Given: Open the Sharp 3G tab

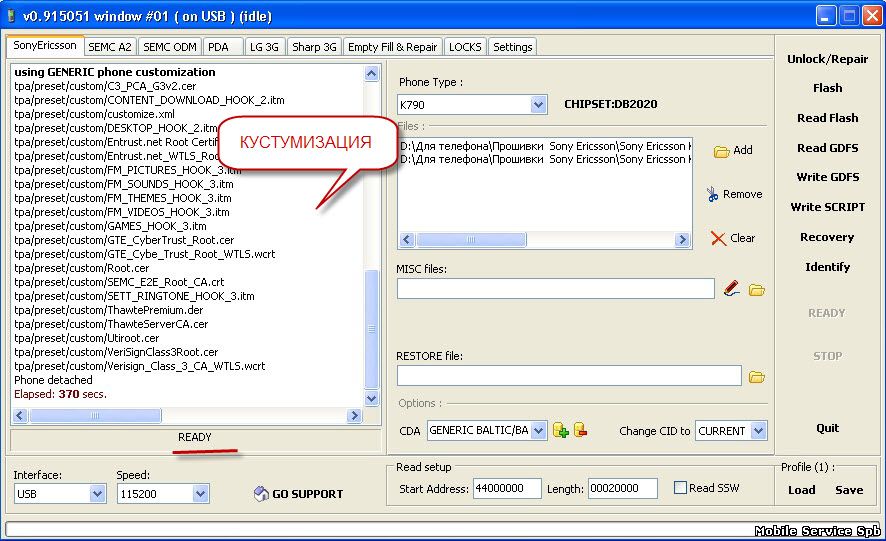Looking at the screenshot, I should click(314, 47).
